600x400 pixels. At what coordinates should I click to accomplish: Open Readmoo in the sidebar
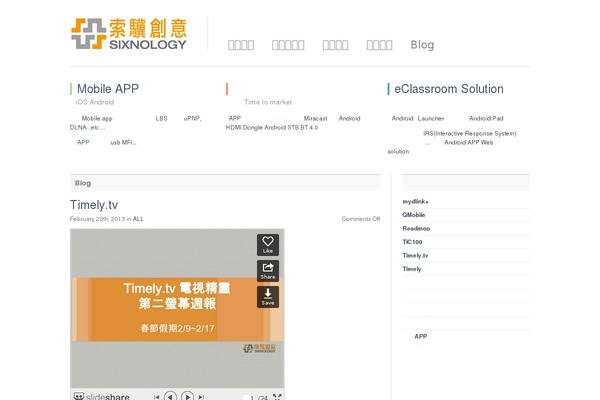(416, 229)
